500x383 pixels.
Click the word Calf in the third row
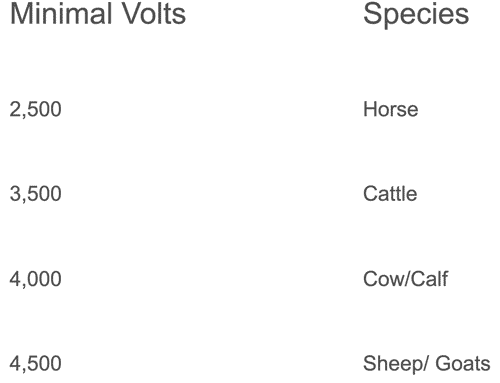[x=429, y=279]
